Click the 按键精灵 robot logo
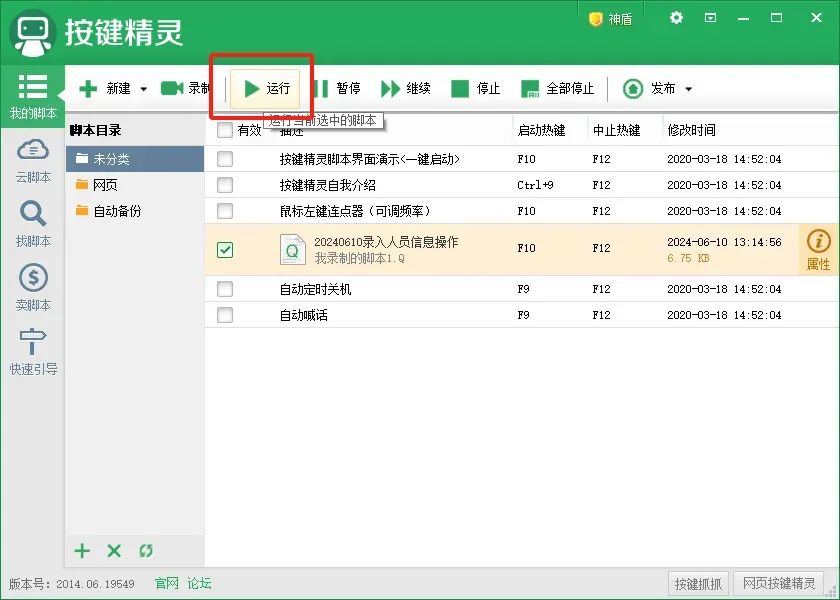The width and height of the screenshot is (840, 600). [33, 33]
